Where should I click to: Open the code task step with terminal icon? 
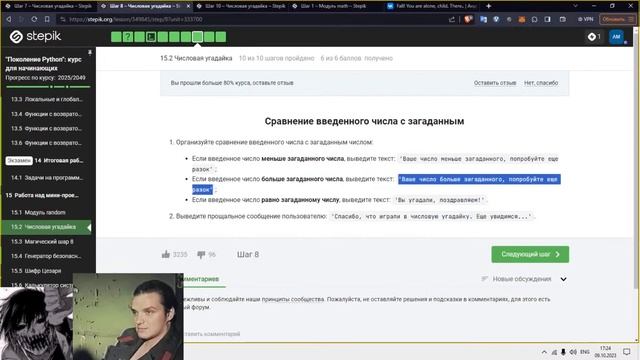pos(151,37)
